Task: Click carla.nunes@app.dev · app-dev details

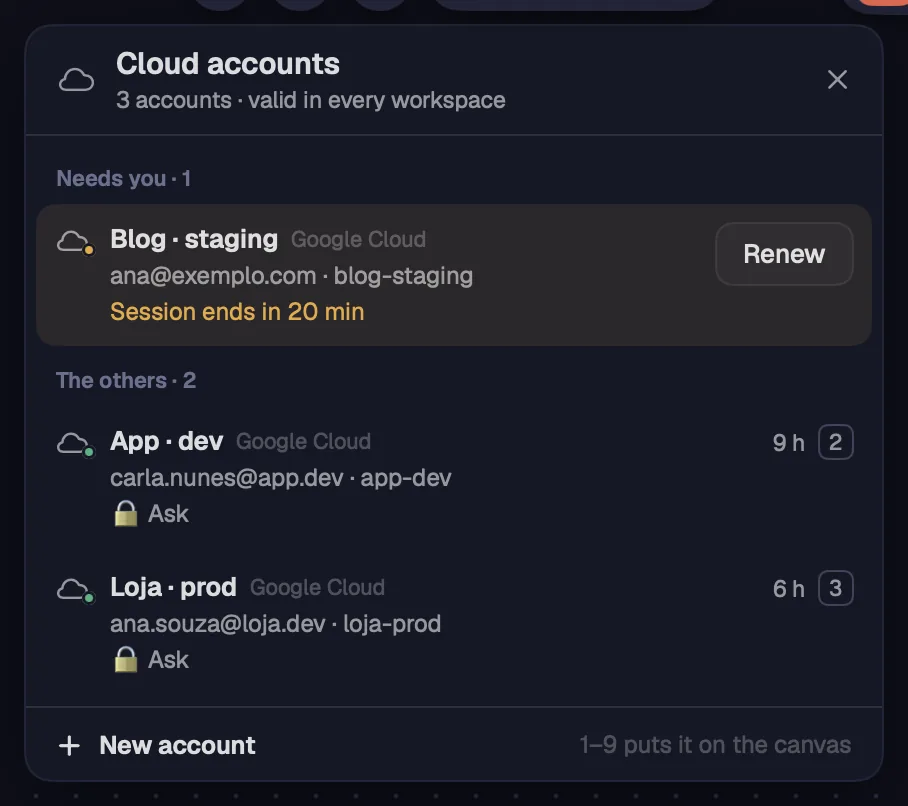Action: (x=281, y=478)
